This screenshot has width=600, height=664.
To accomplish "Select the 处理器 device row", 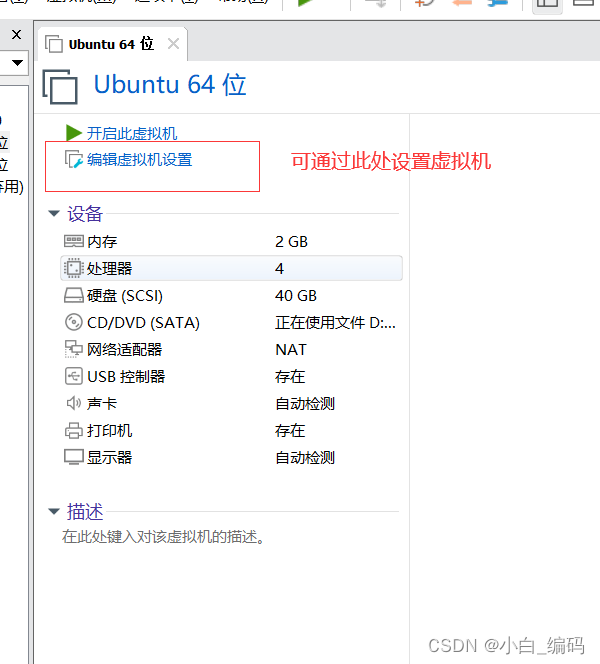I will pyautogui.click(x=231, y=268).
